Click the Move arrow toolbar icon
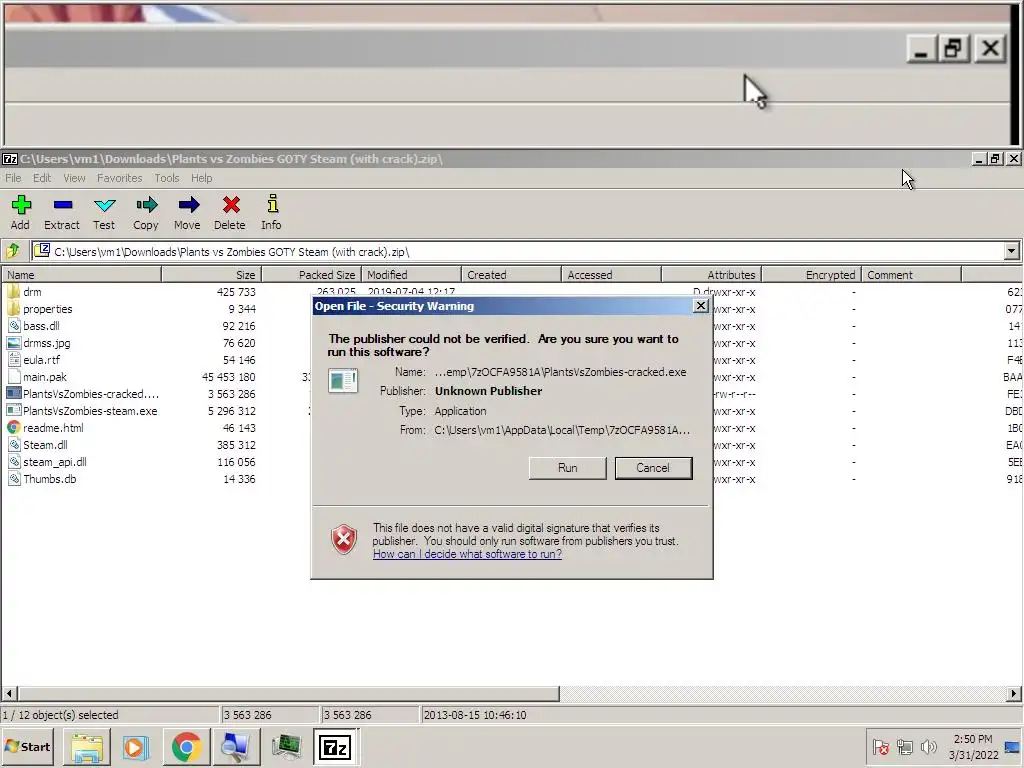Image resolution: width=1024 pixels, height=768 pixels. click(189, 205)
